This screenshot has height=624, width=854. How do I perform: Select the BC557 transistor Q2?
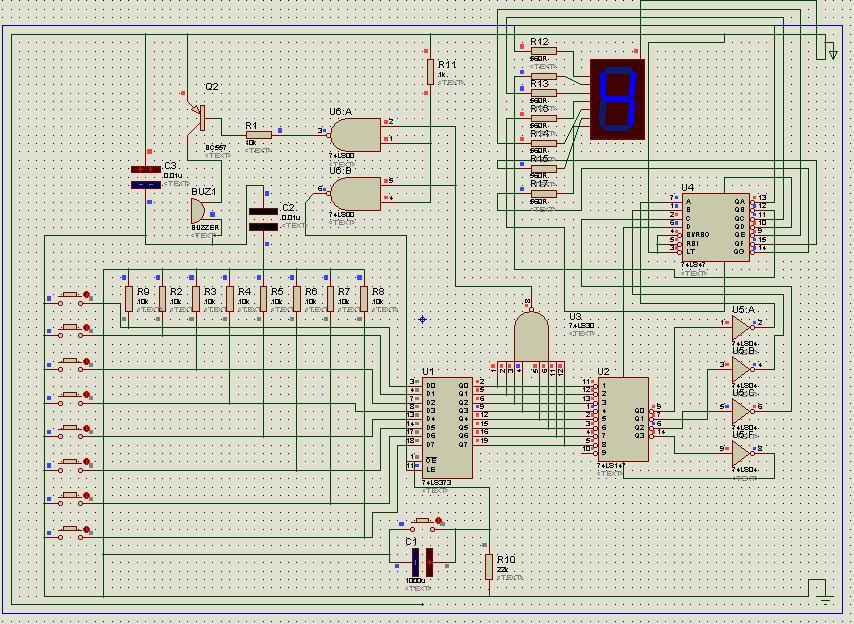pyautogui.click(x=198, y=118)
